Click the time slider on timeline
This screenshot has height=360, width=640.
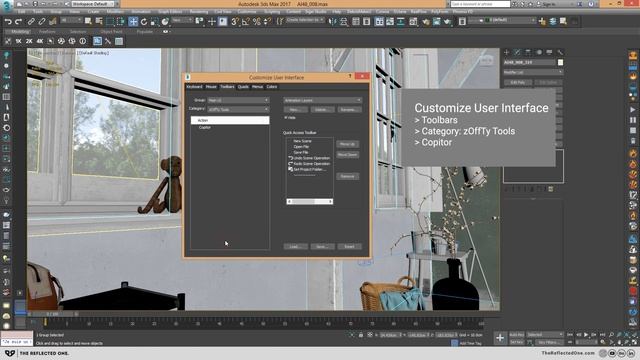coord(53,314)
